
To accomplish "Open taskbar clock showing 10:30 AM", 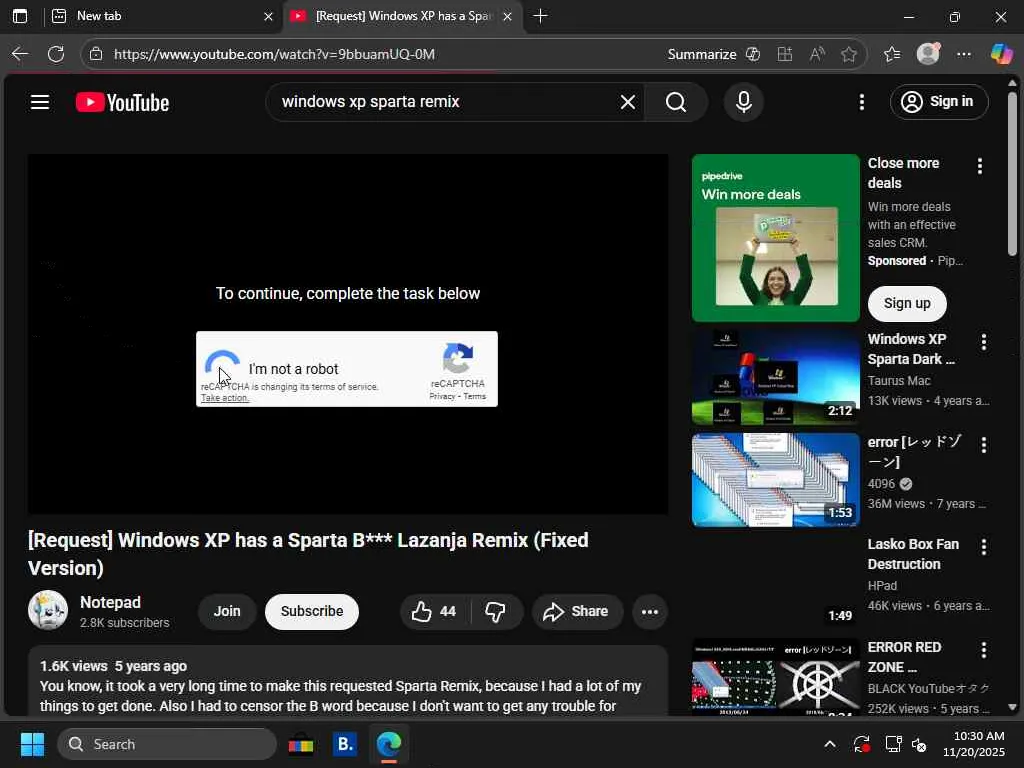I will tap(974, 744).
